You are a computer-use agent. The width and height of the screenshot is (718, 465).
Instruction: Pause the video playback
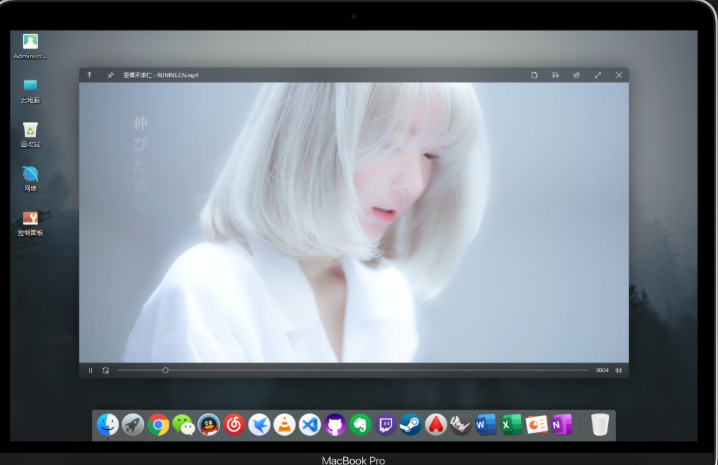click(x=90, y=370)
